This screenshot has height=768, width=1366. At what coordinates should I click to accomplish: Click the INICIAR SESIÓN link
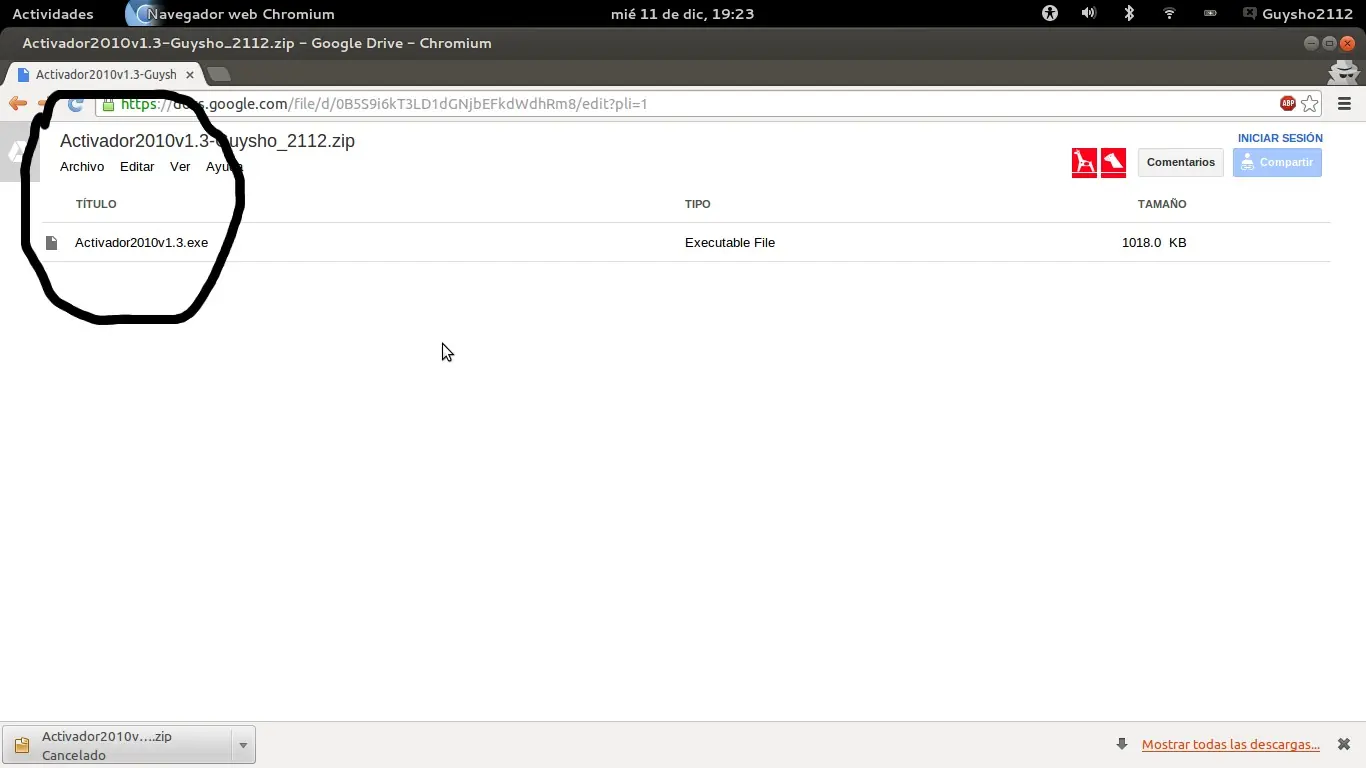(1280, 138)
